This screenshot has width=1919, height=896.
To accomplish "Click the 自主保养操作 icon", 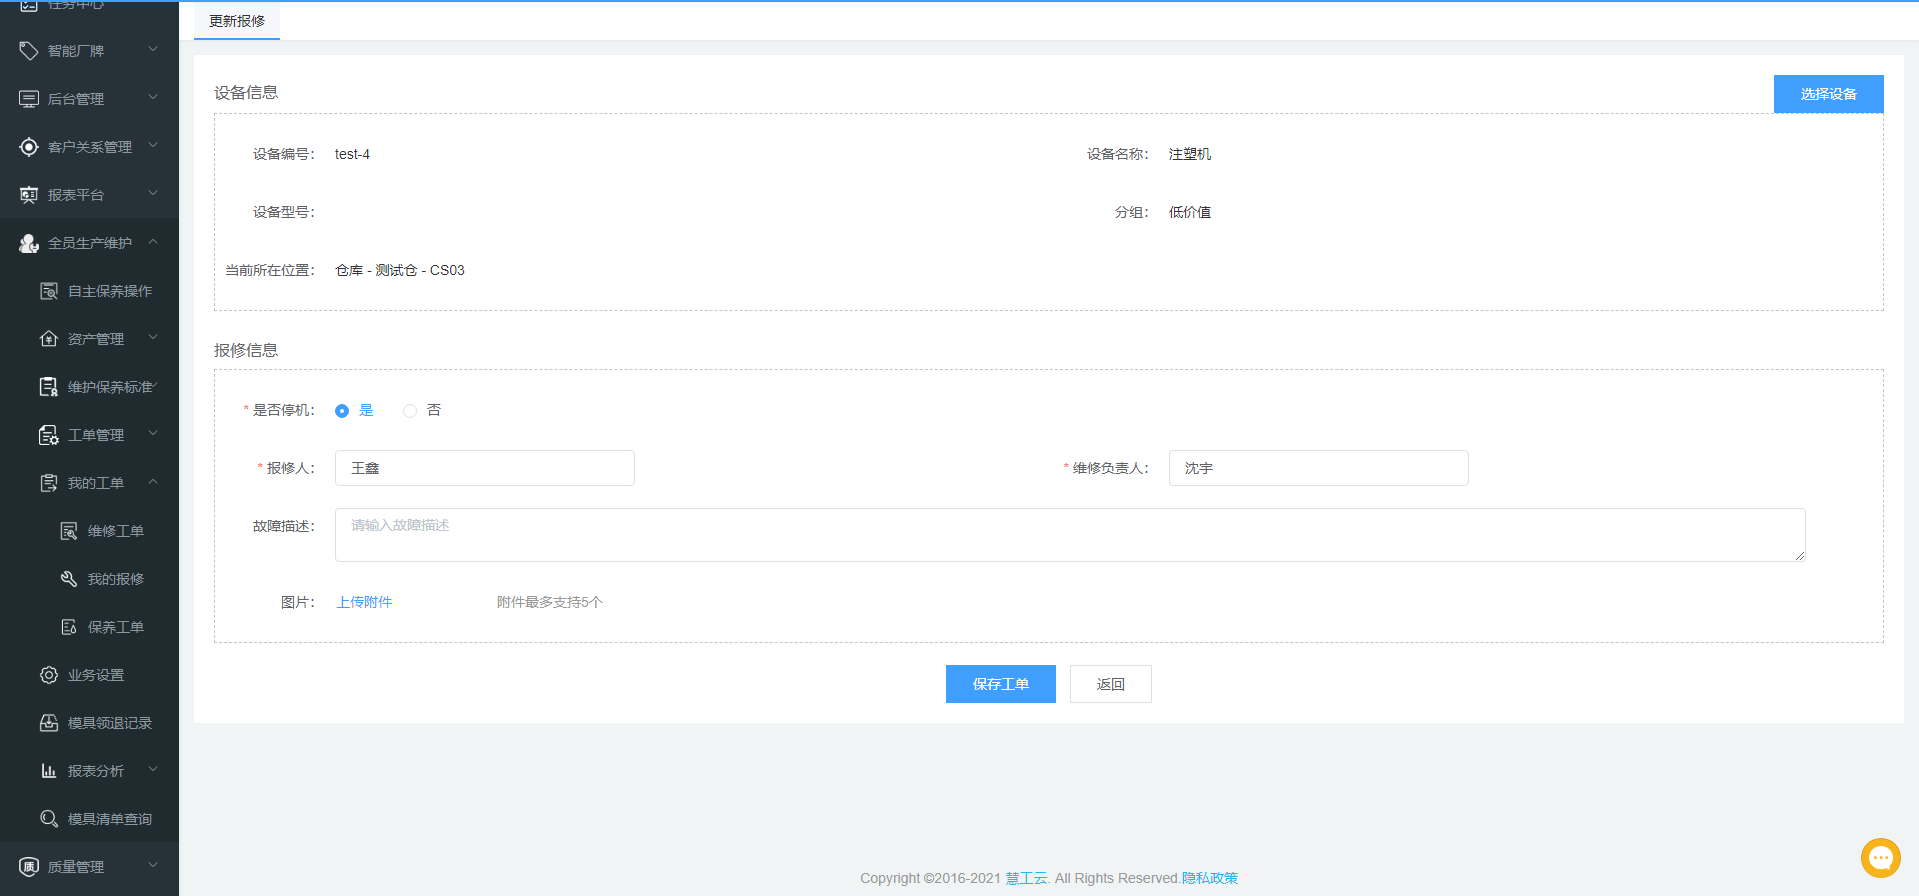I will point(49,291).
